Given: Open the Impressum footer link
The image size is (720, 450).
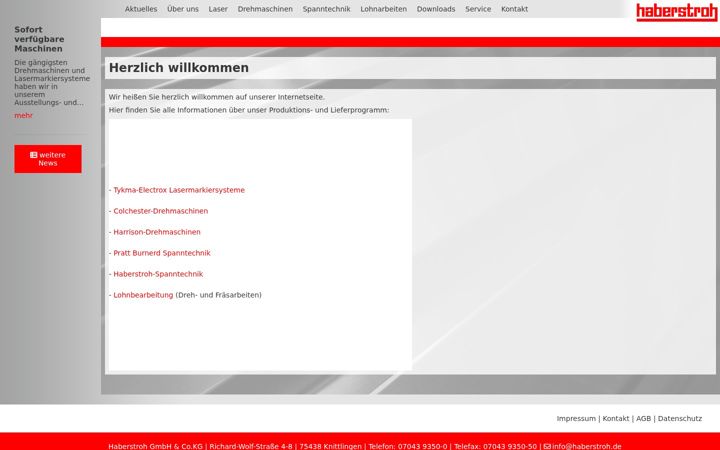Looking at the screenshot, I should tap(576, 418).
